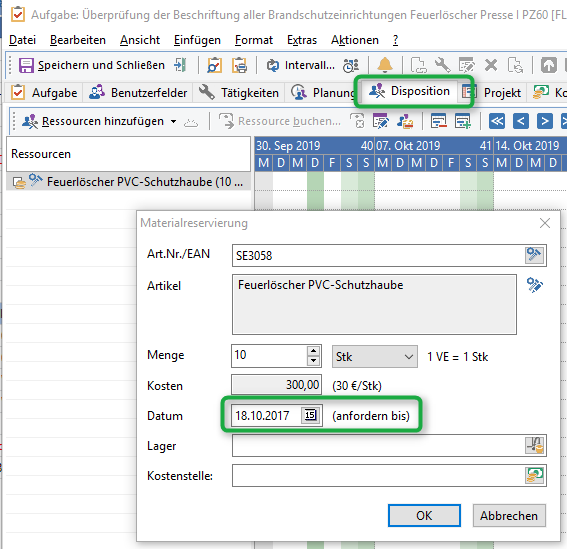Switch to the Planung tab
The image size is (567, 549).
coord(323,93)
